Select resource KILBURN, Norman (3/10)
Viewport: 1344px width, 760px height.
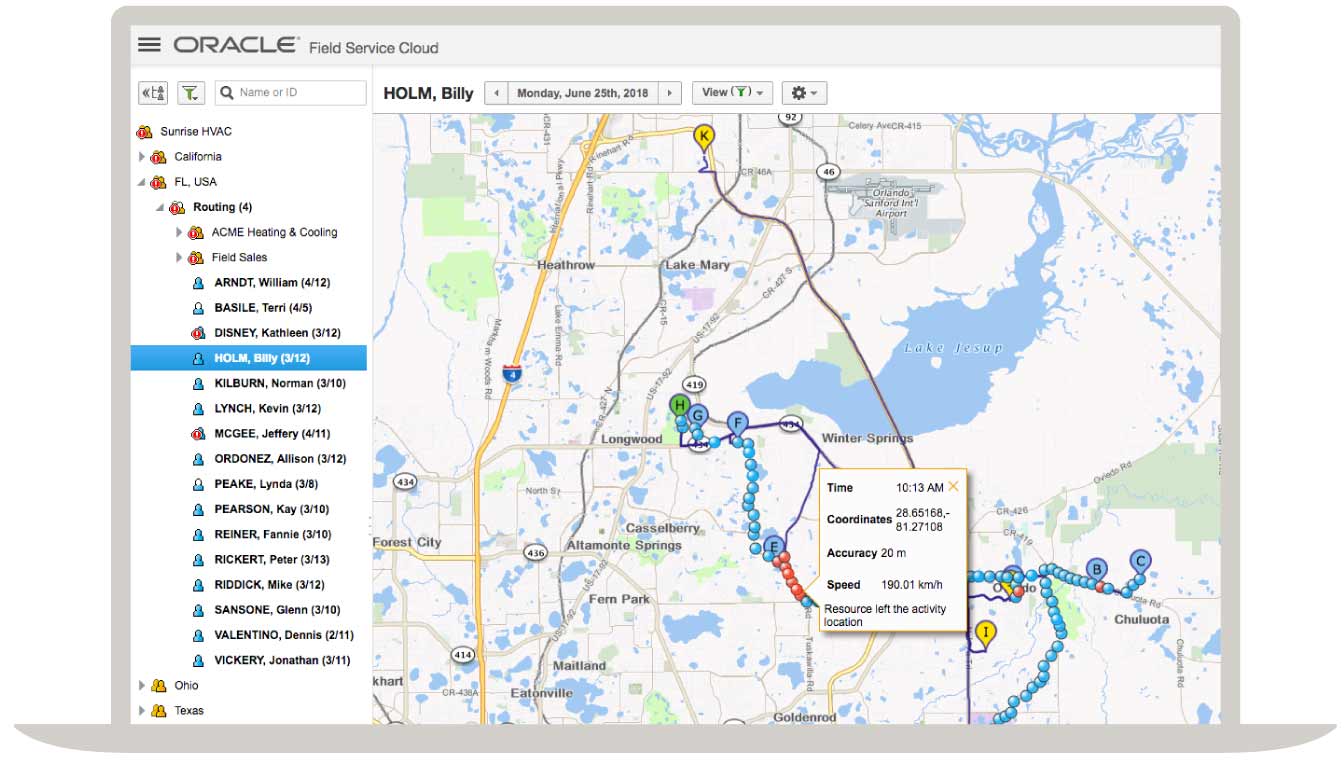pyautogui.click(x=280, y=383)
